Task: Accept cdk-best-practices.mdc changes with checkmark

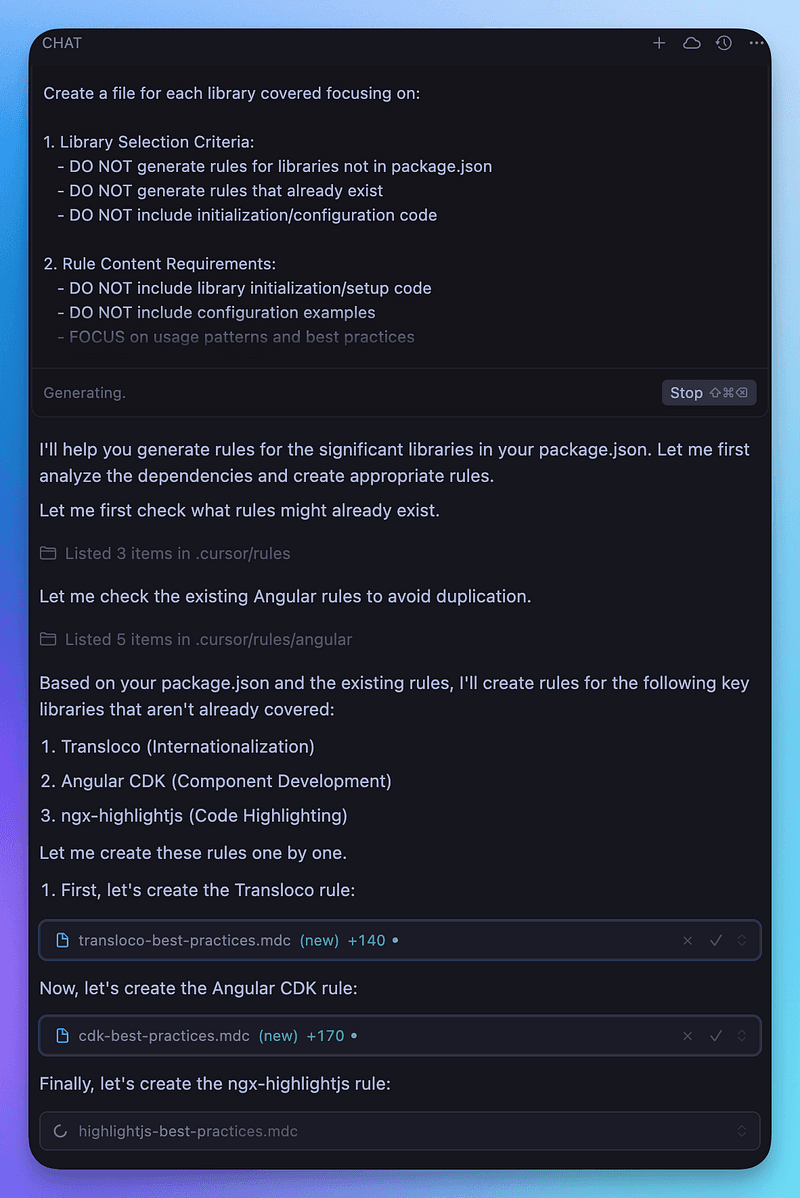Action: (x=716, y=1036)
